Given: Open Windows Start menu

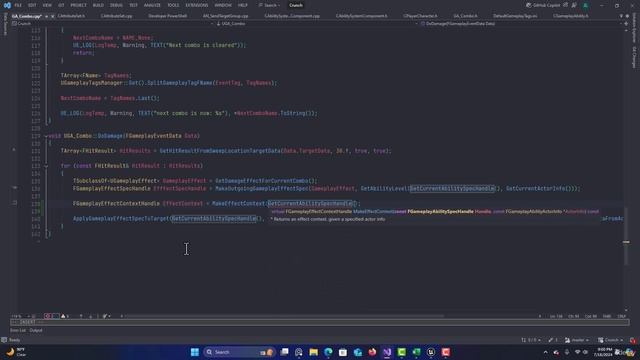Looking at the screenshot, I should [x=195, y=352].
